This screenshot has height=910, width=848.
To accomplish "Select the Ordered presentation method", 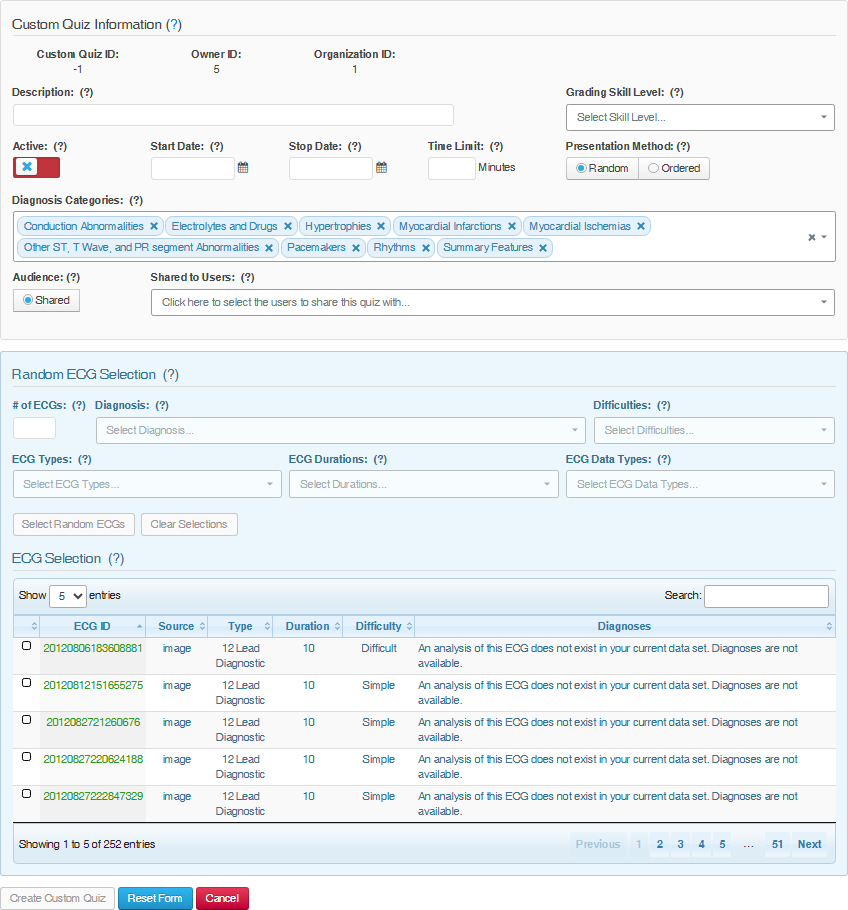I will pyautogui.click(x=674, y=168).
